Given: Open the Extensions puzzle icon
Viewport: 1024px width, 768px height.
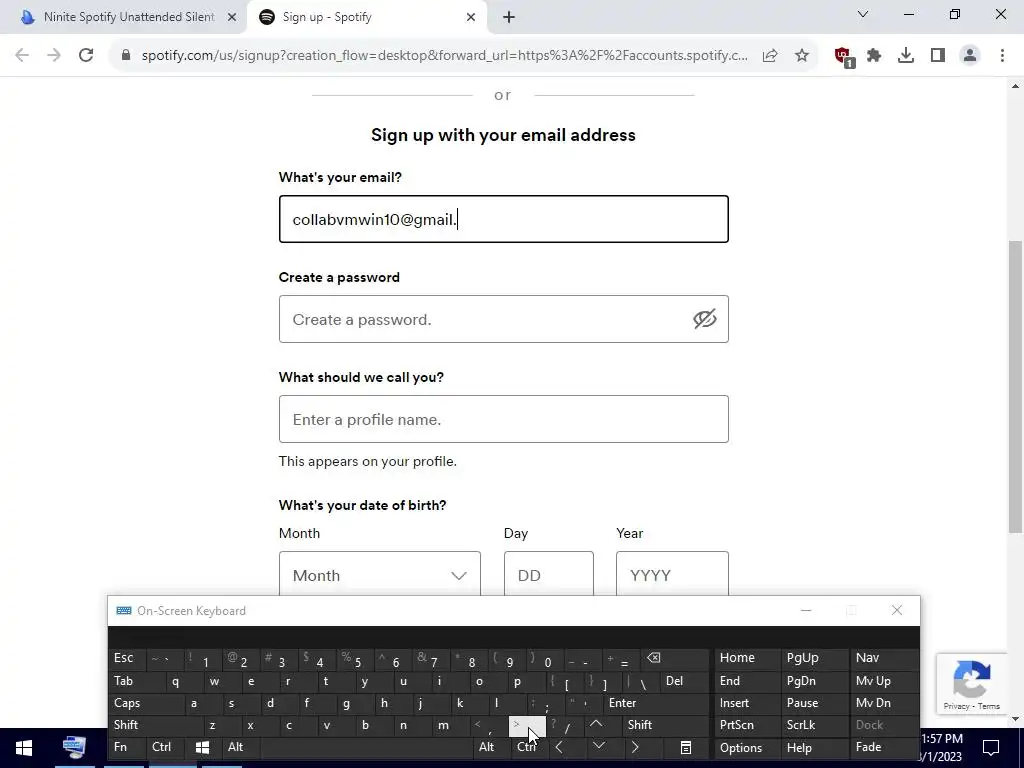Looking at the screenshot, I should tap(874, 56).
